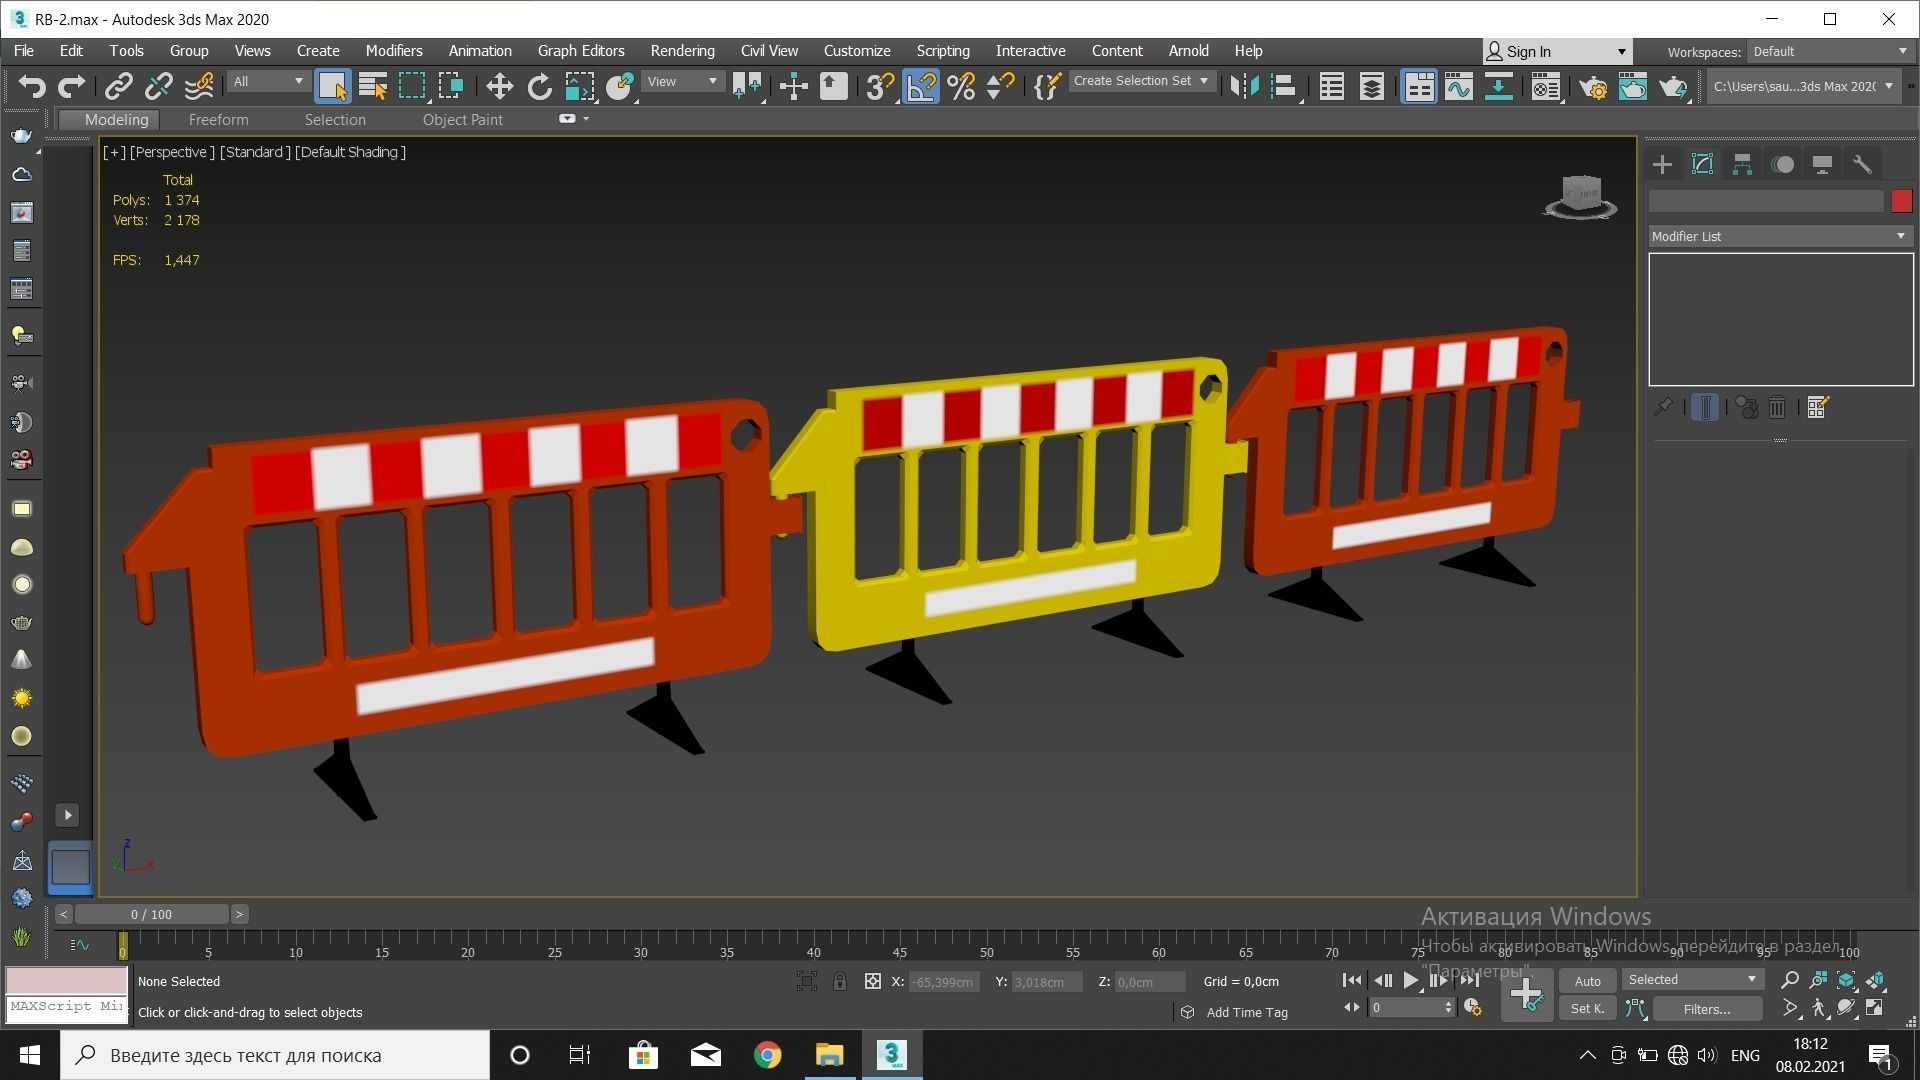Click the Align tool icon

[x=1284, y=87]
